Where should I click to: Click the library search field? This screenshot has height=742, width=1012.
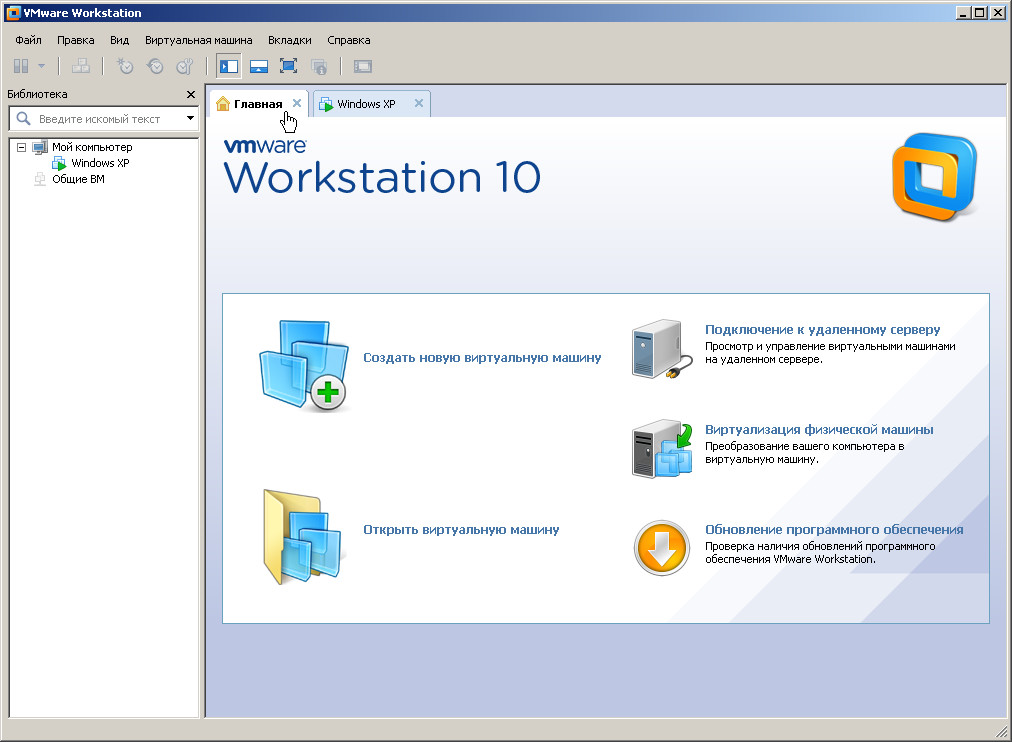pos(103,119)
